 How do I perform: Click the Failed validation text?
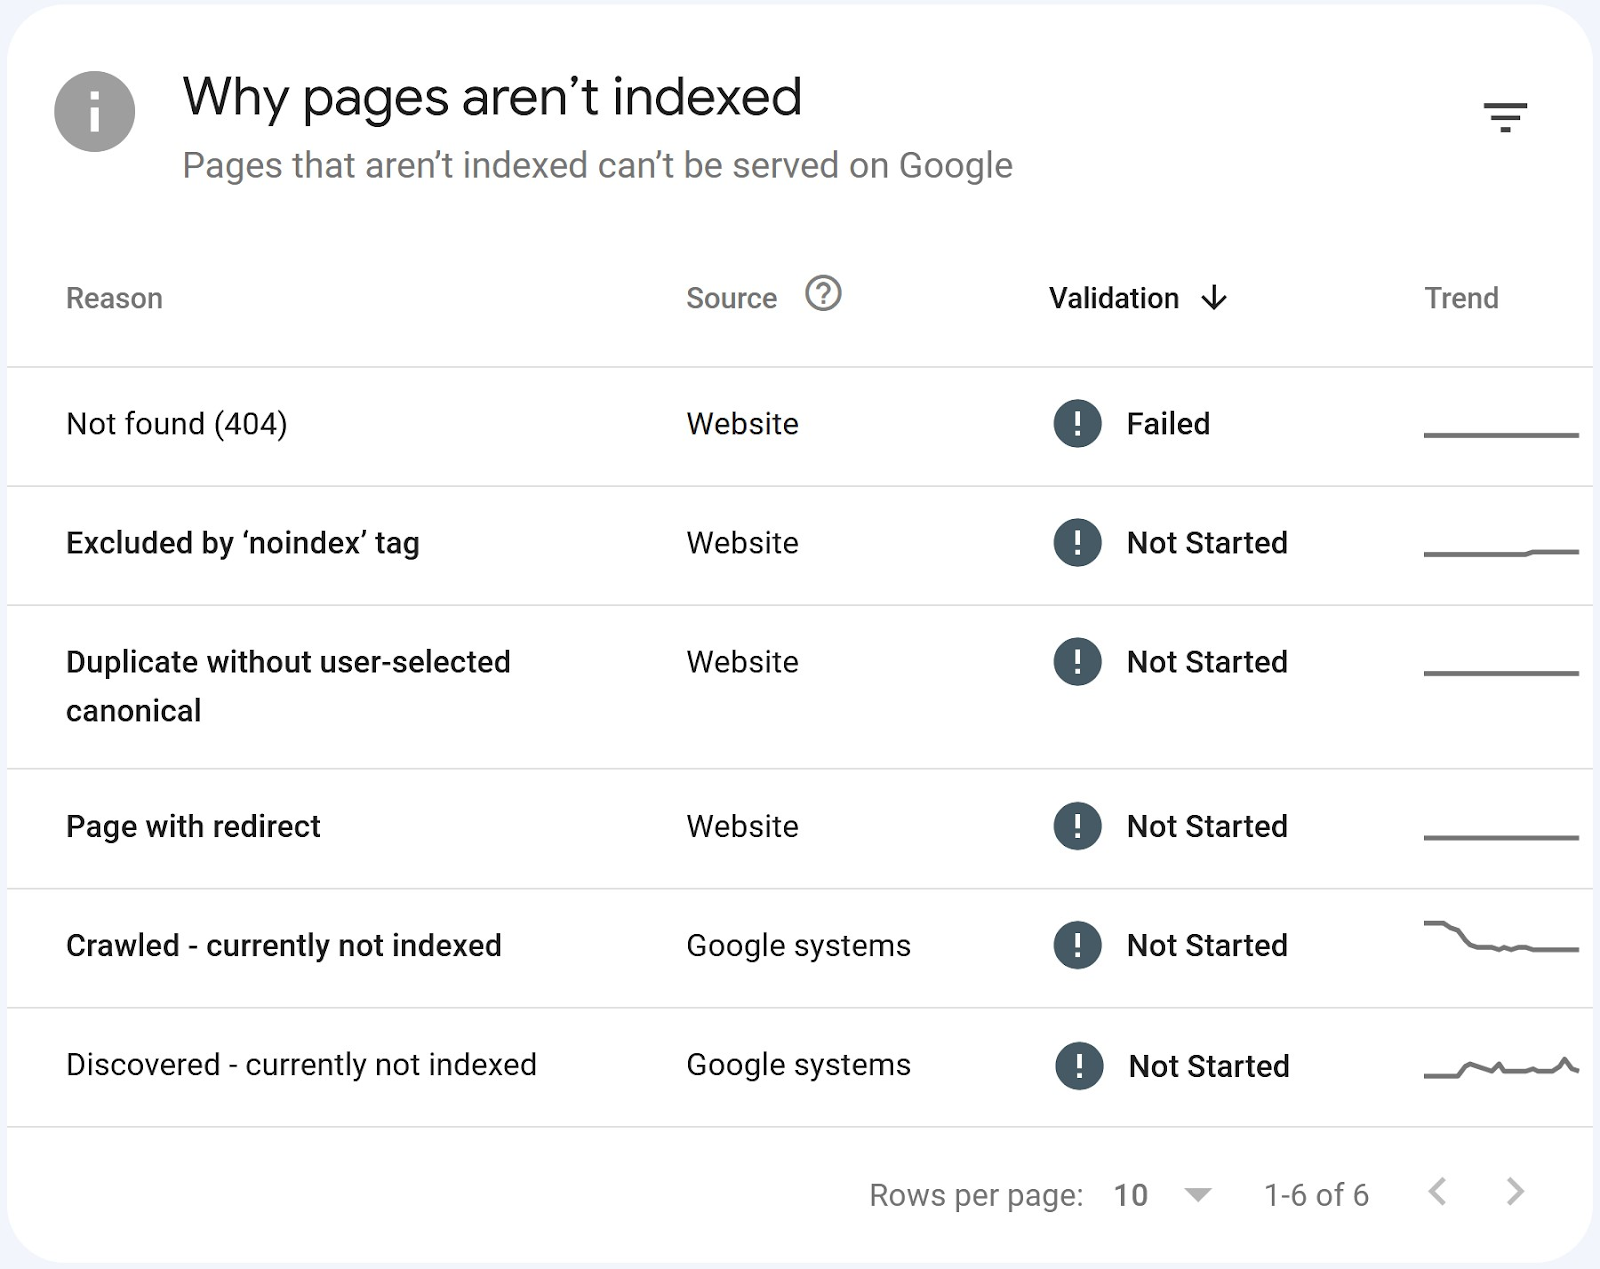tap(1168, 424)
